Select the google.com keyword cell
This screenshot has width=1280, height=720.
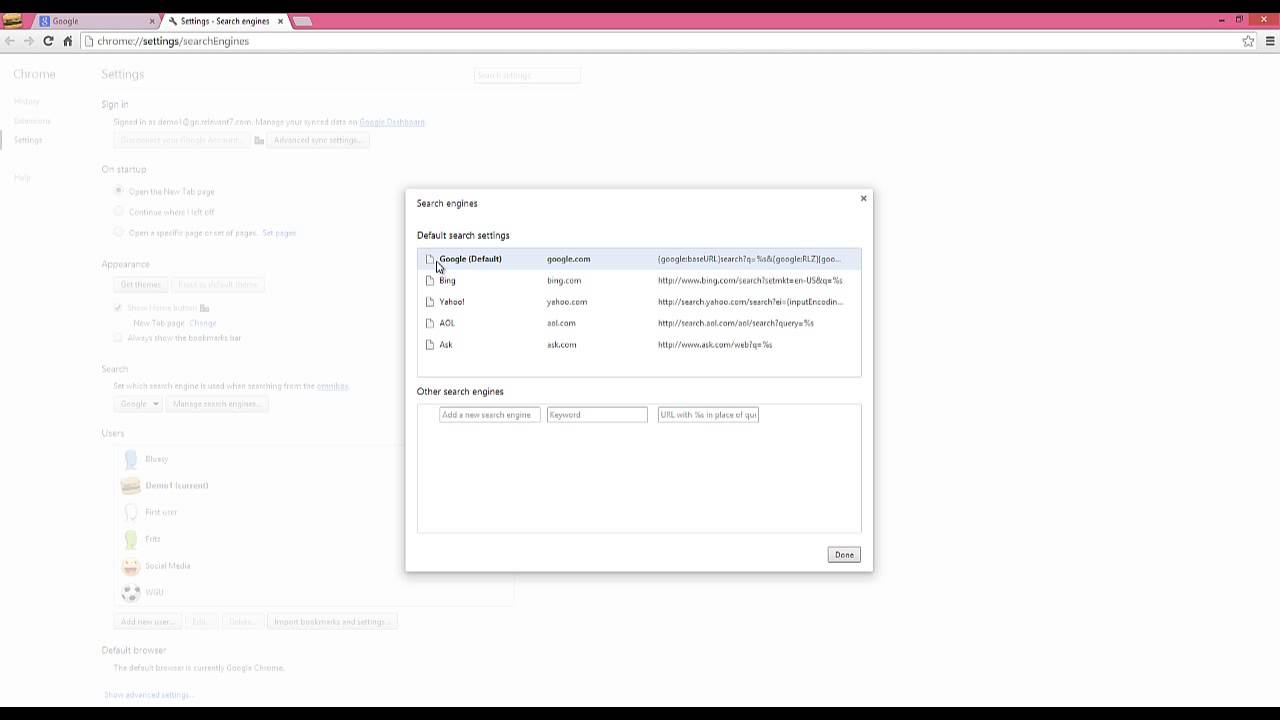[569, 259]
